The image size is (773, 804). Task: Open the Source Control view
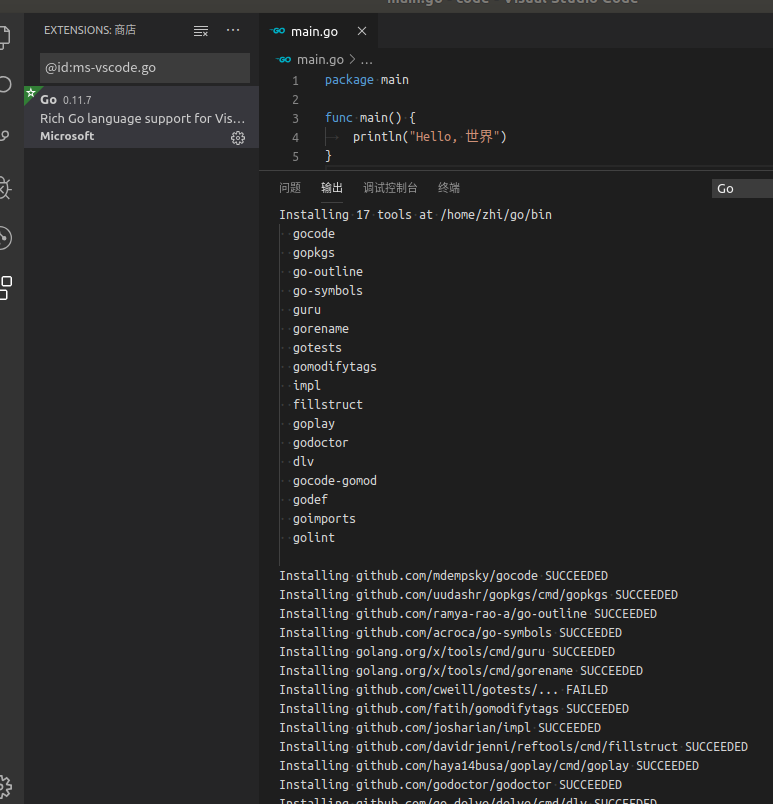coord(5,135)
